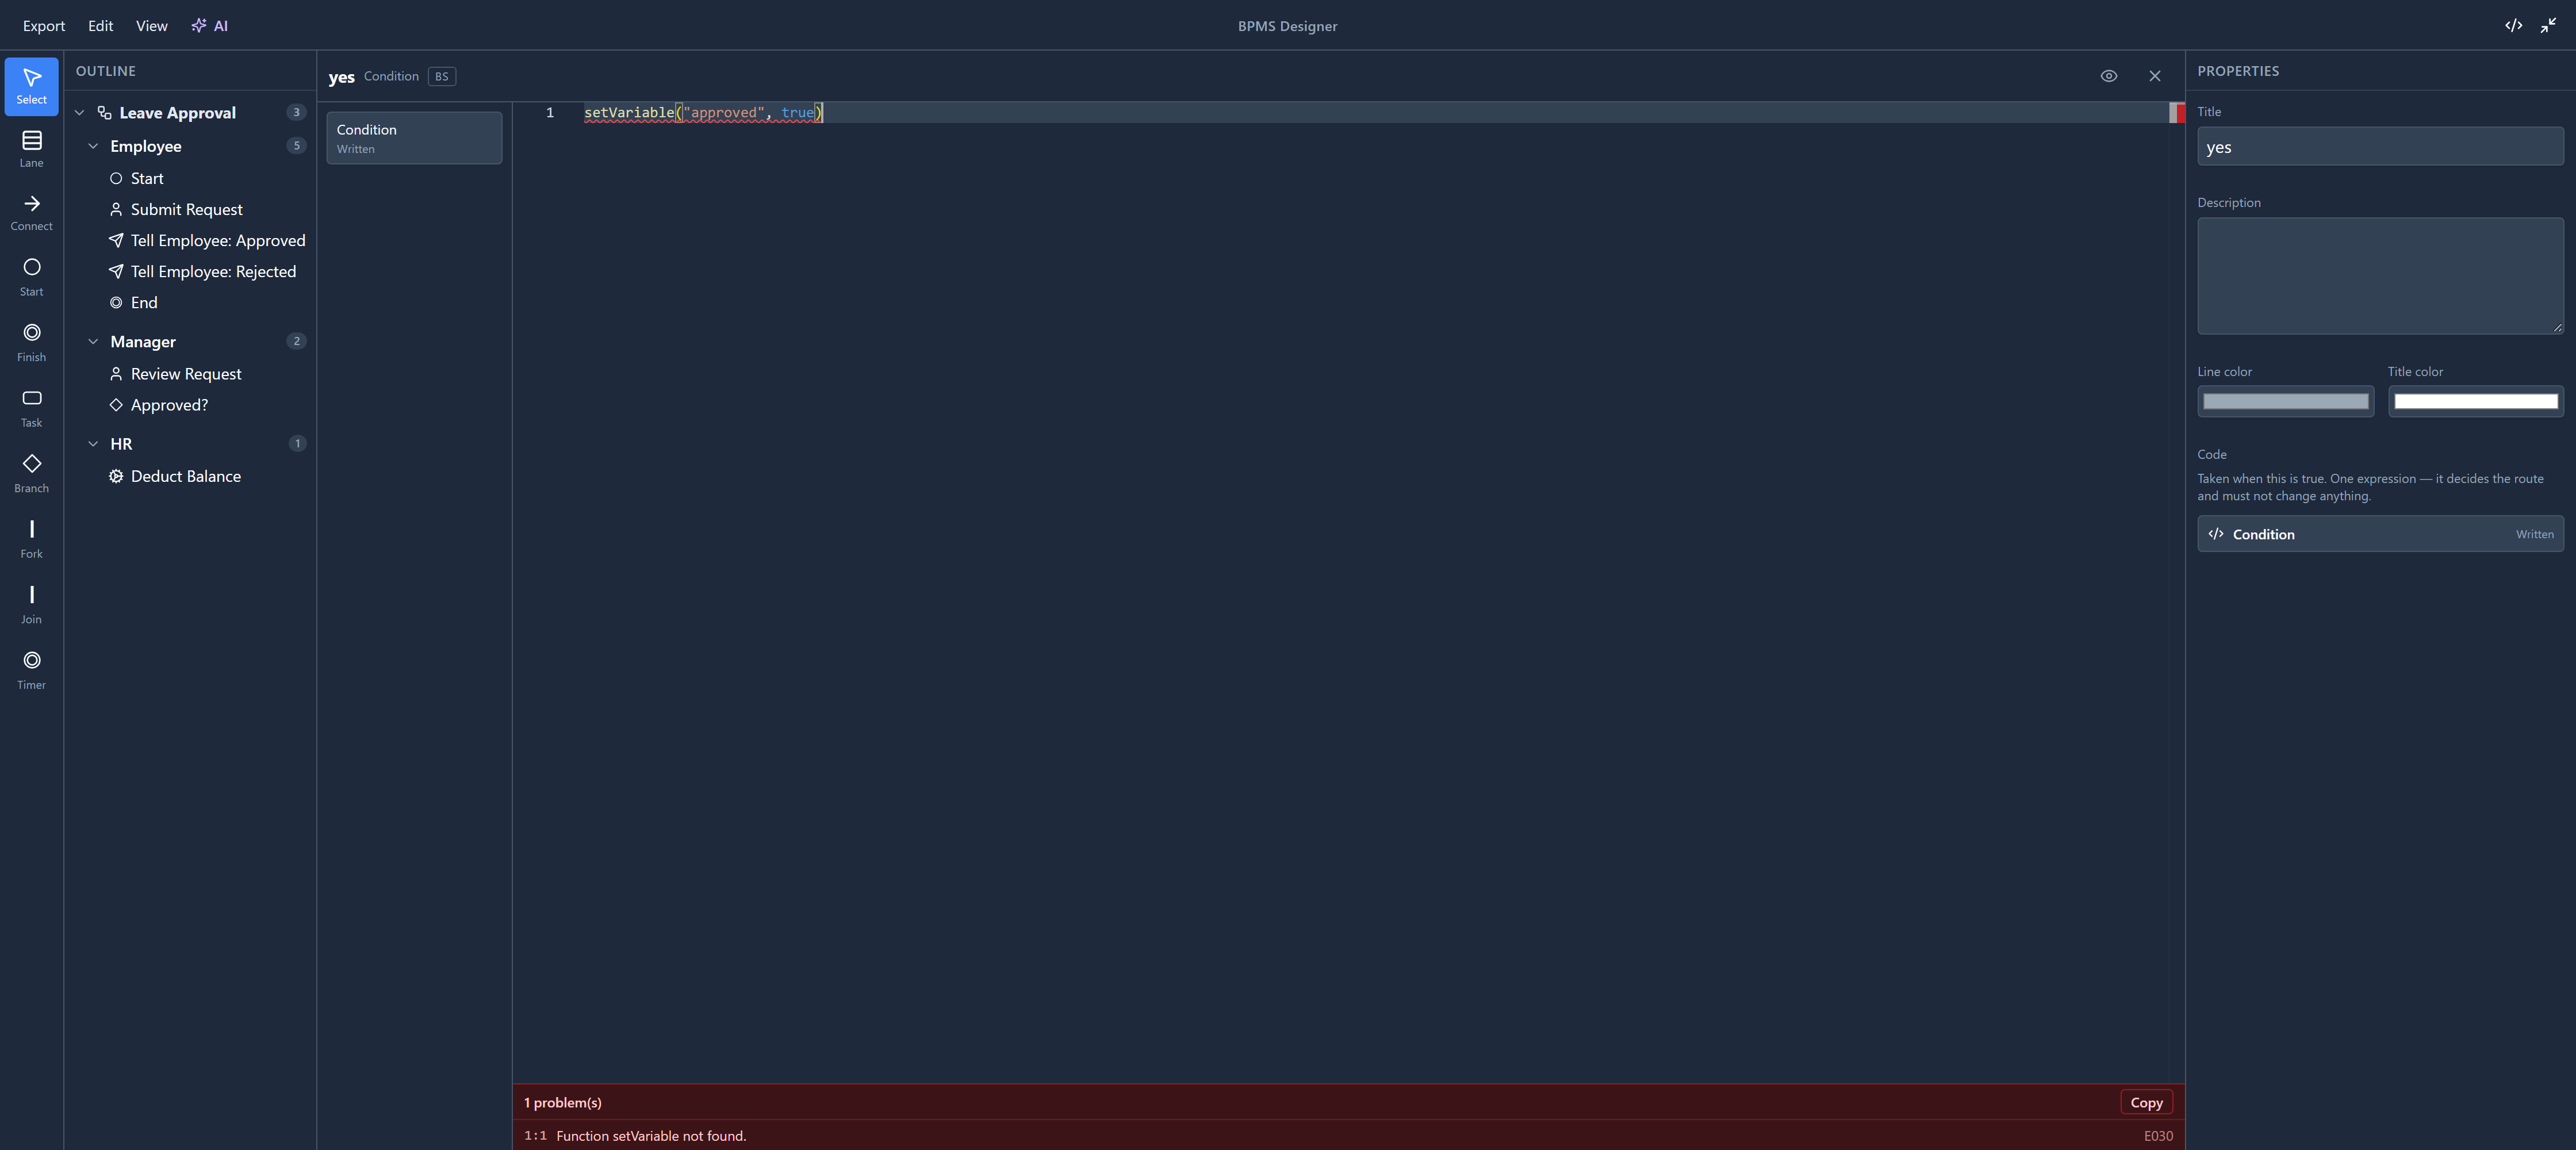Pick the Finish event tool
The height and width of the screenshot is (1150, 2576).
point(31,343)
